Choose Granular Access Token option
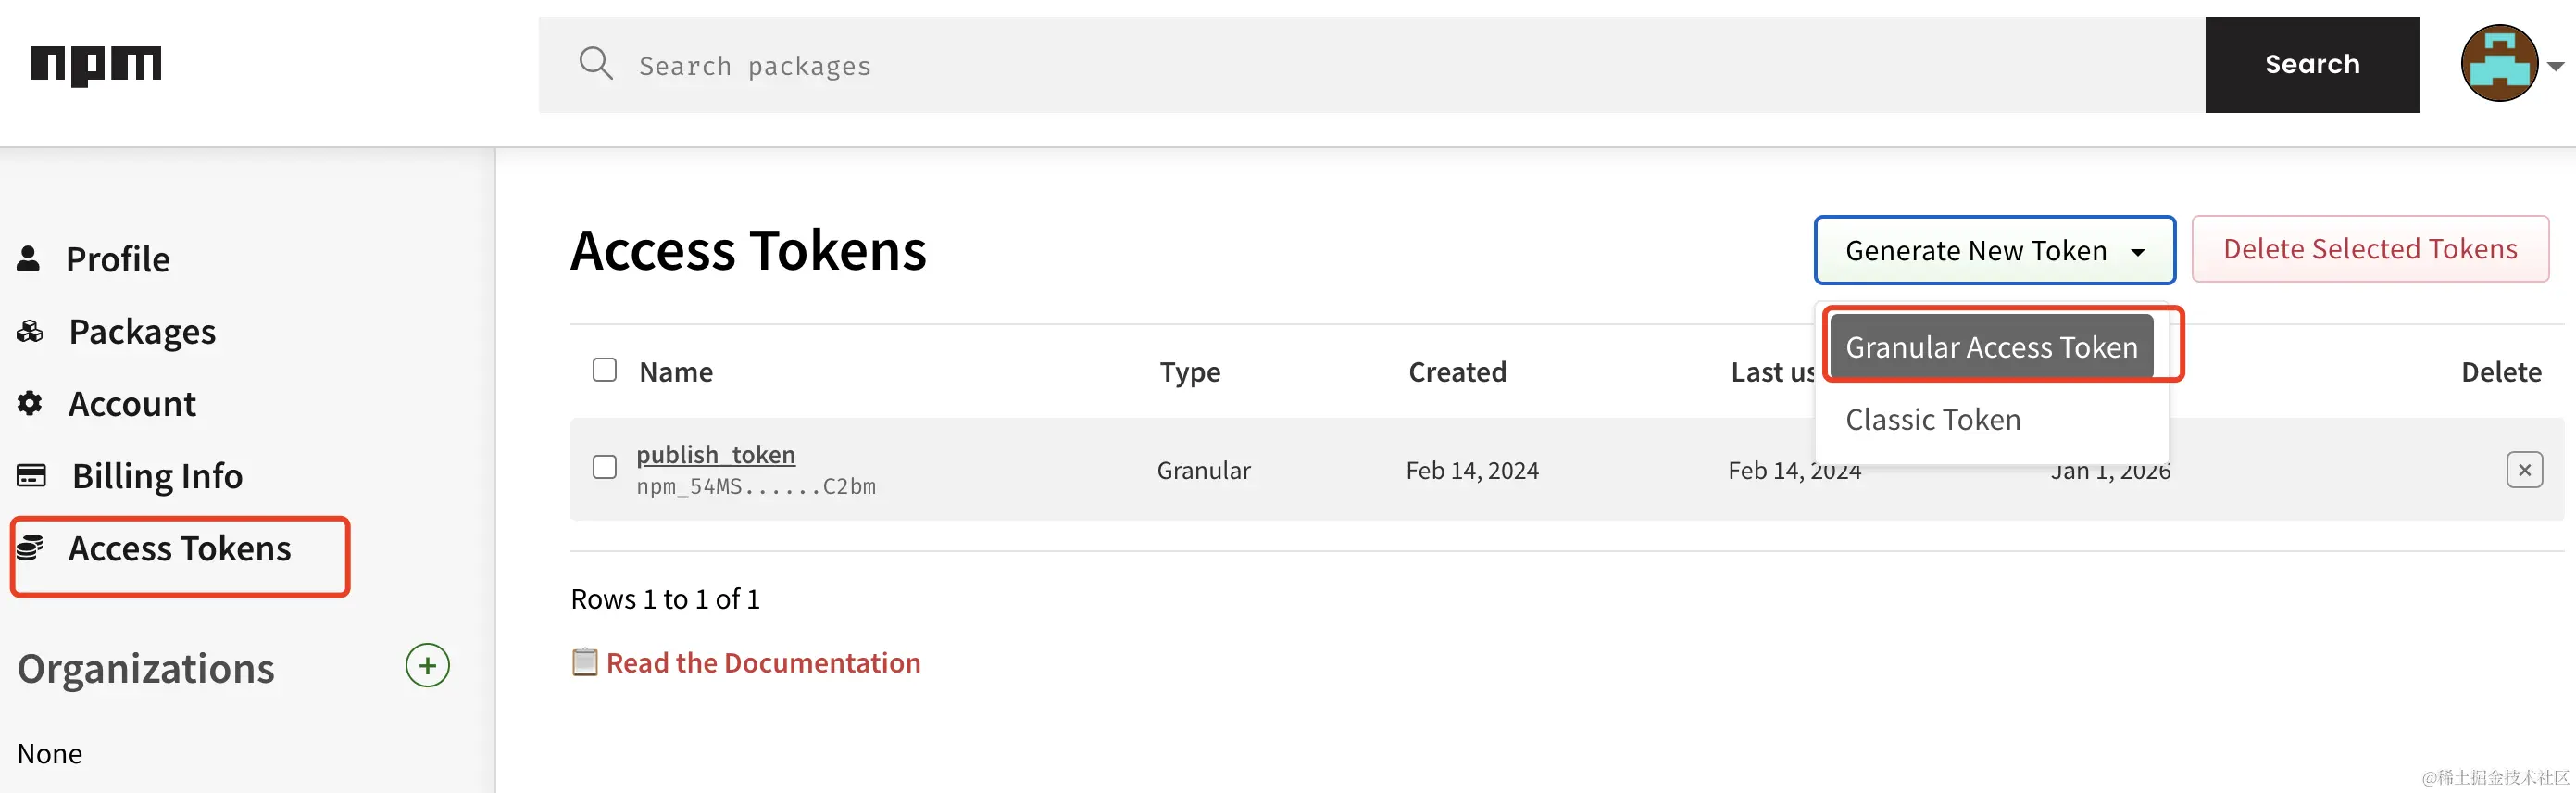This screenshot has height=793, width=2576. (x=1991, y=347)
